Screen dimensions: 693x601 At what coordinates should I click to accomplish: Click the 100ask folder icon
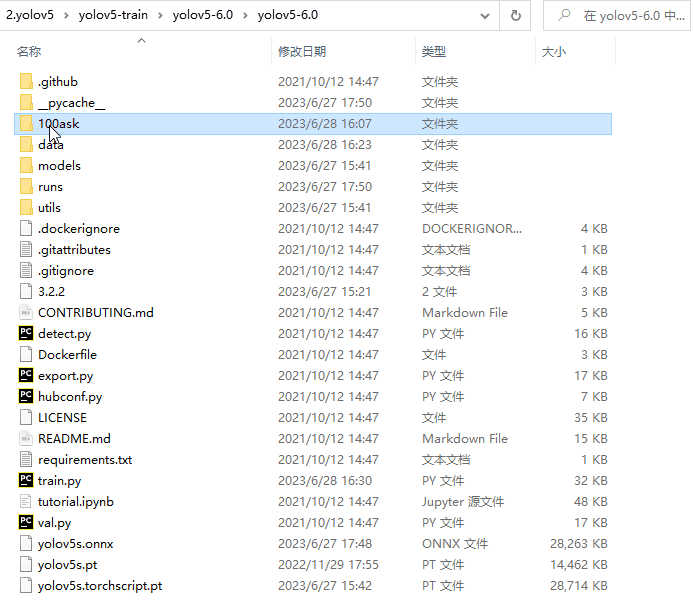(x=26, y=123)
